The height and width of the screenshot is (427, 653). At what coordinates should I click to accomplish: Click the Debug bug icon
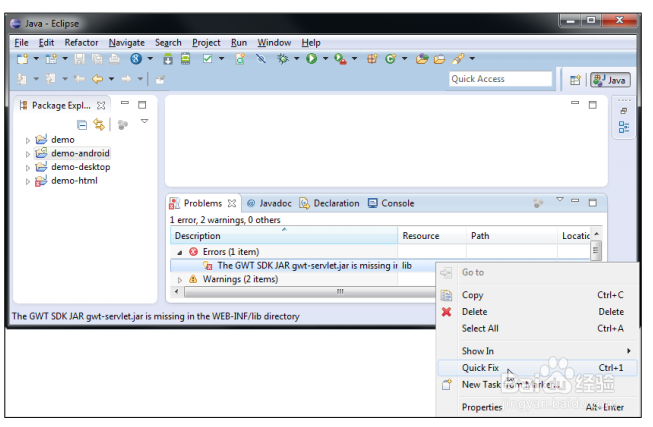(283, 59)
